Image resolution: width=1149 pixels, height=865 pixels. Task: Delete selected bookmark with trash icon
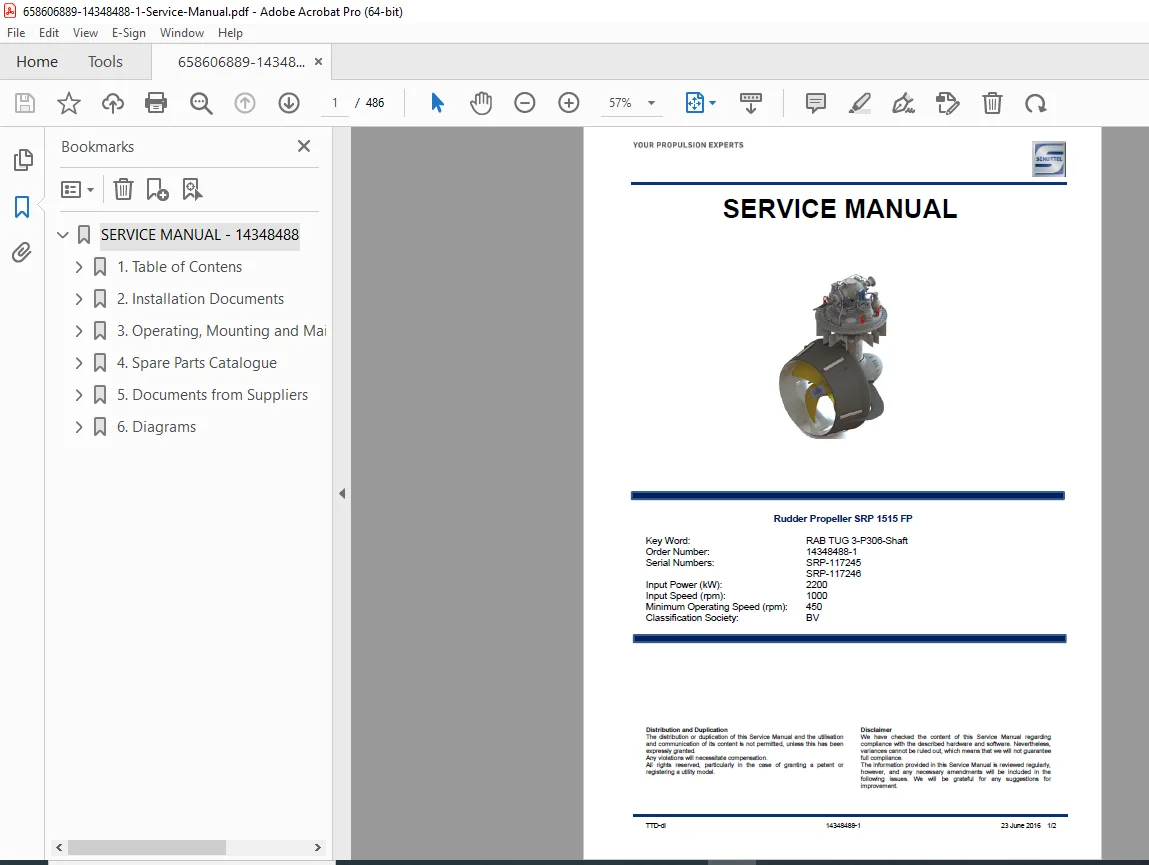click(123, 190)
